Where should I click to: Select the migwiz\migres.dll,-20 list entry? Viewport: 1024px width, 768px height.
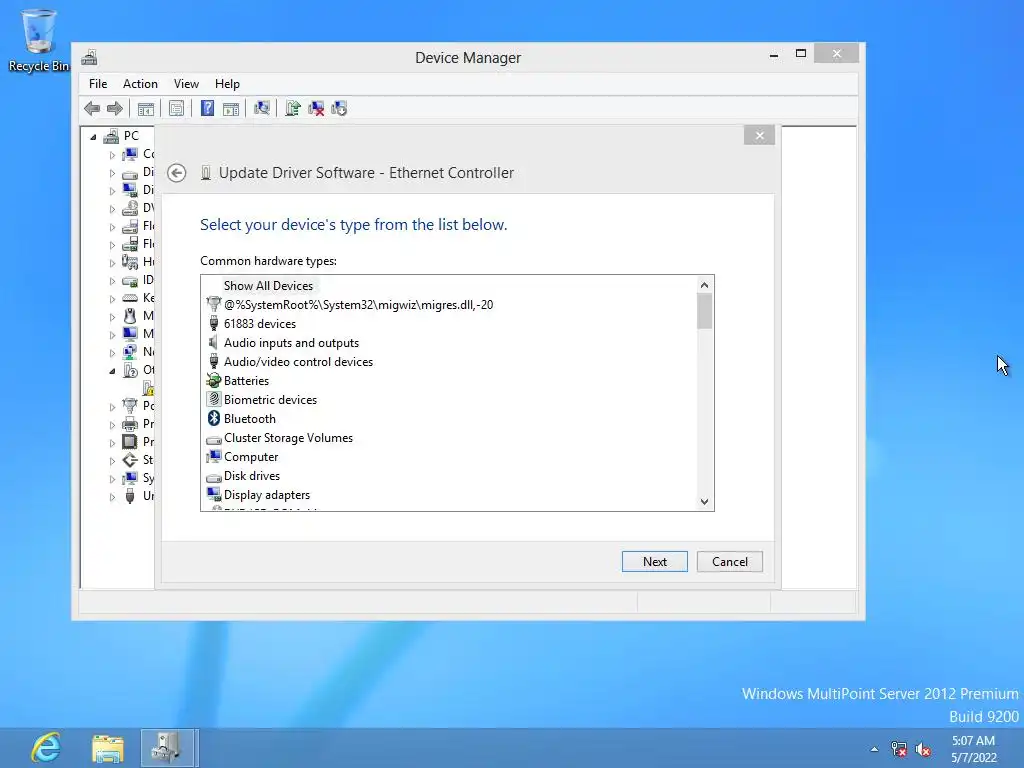359,304
